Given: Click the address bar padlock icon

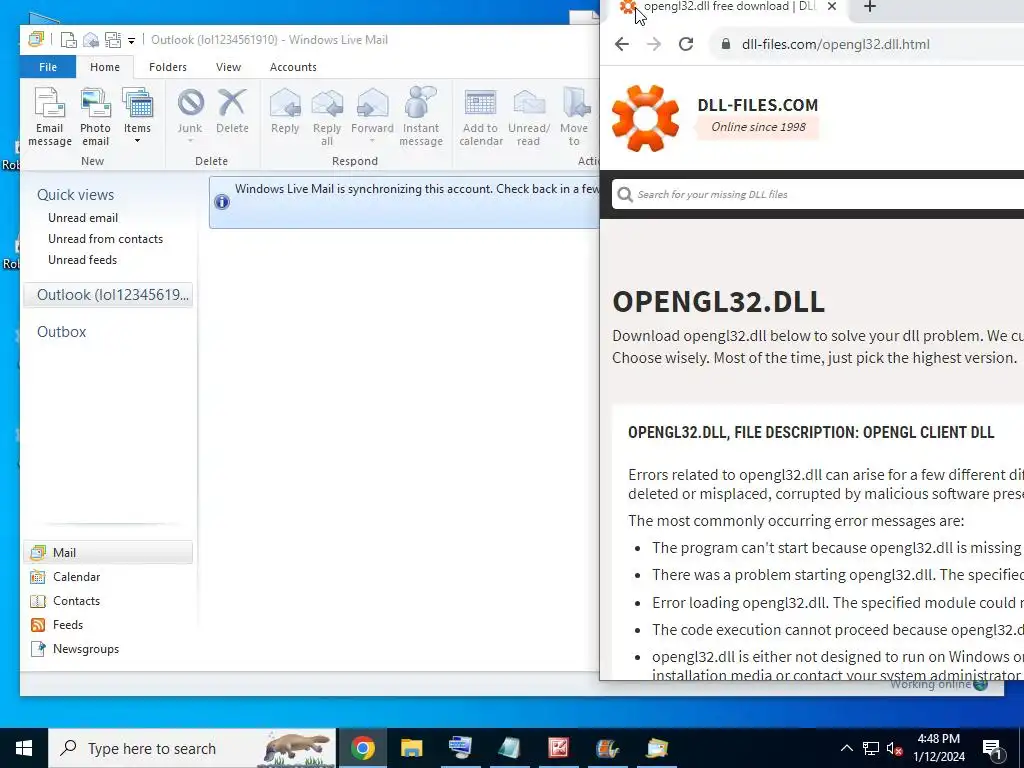Looking at the screenshot, I should 726,44.
